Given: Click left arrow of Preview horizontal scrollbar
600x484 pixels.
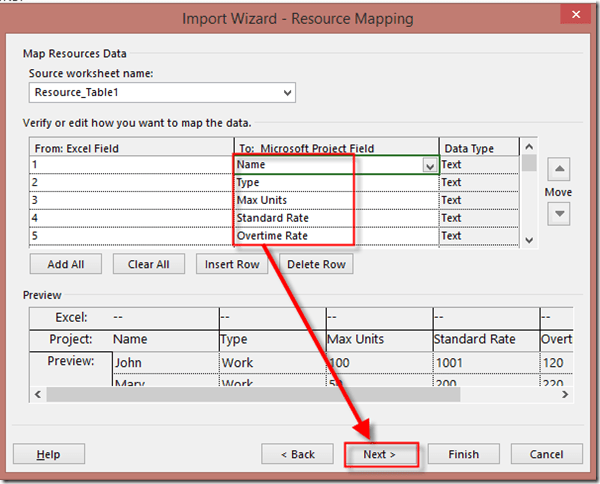Looking at the screenshot, I should pyautogui.click(x=37, y=395).
